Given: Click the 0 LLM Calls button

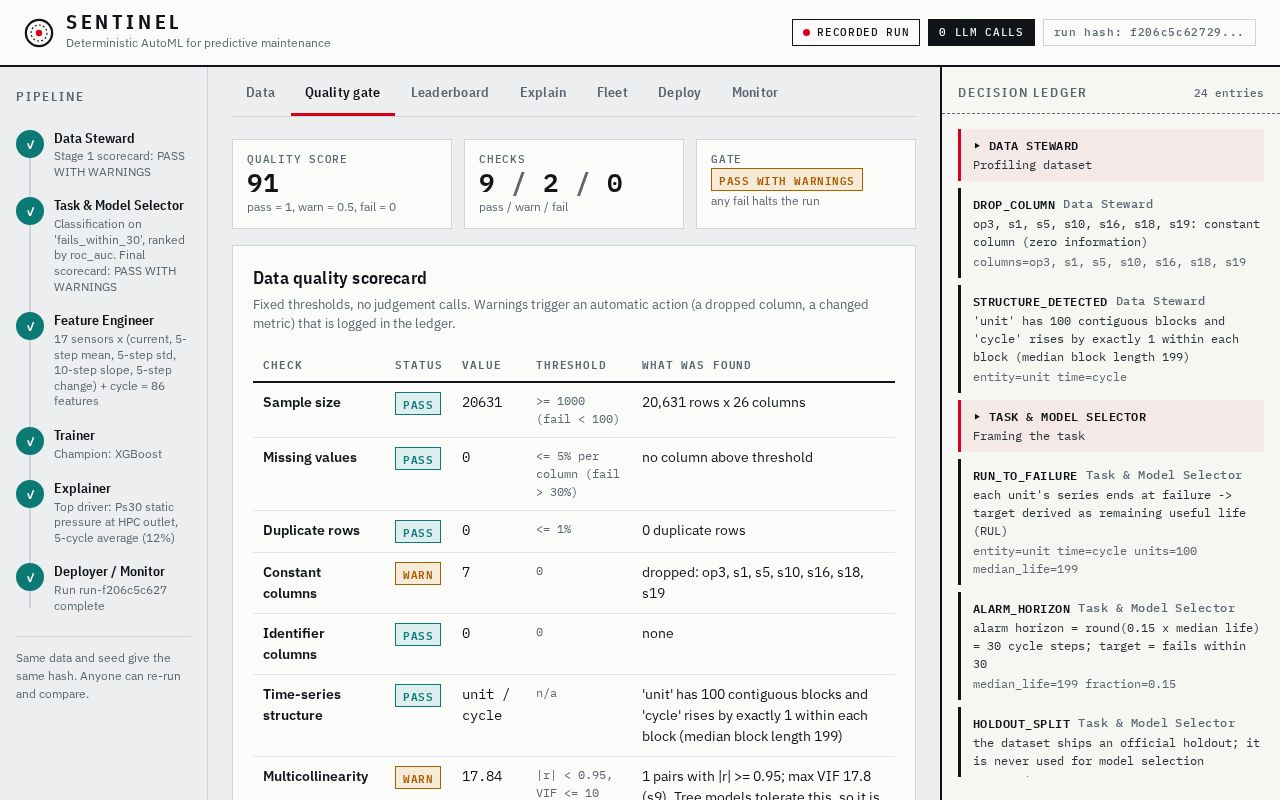Looking at the screenshot, I should [981, 33].
